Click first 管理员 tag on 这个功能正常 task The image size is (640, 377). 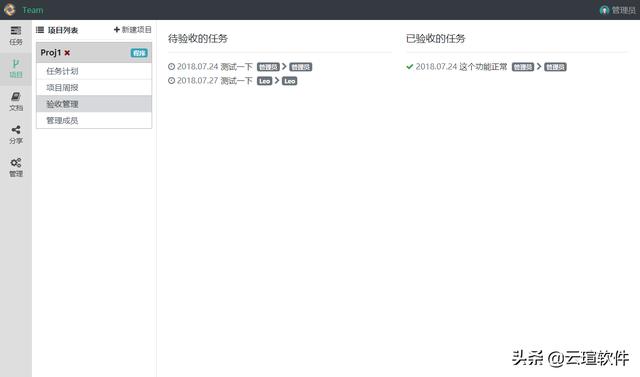pyautogui.click(x=523, y=67)
